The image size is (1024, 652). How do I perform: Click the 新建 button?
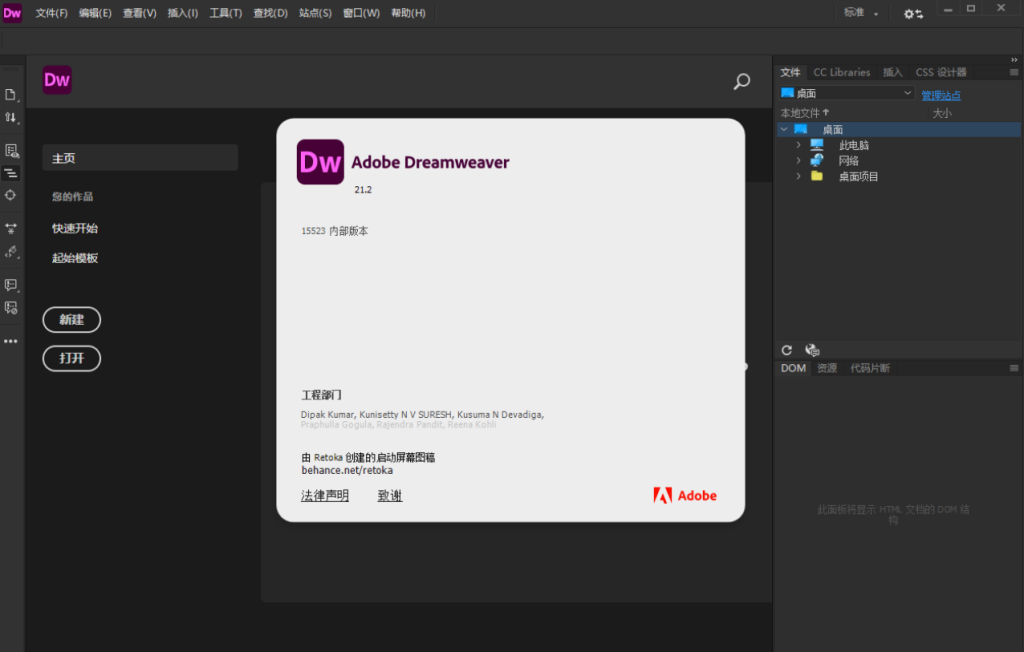[x=71, y=320]
